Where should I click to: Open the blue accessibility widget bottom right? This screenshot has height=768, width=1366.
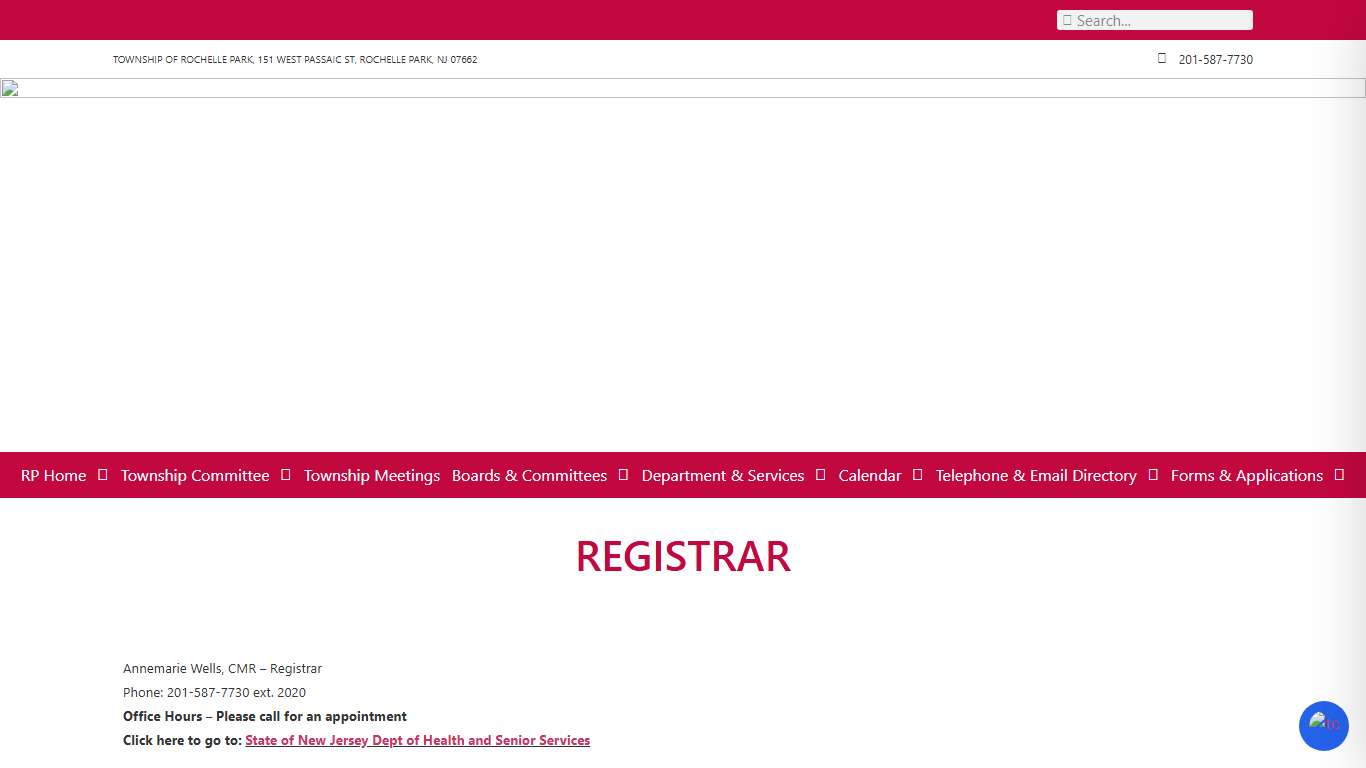(1323, 726)
